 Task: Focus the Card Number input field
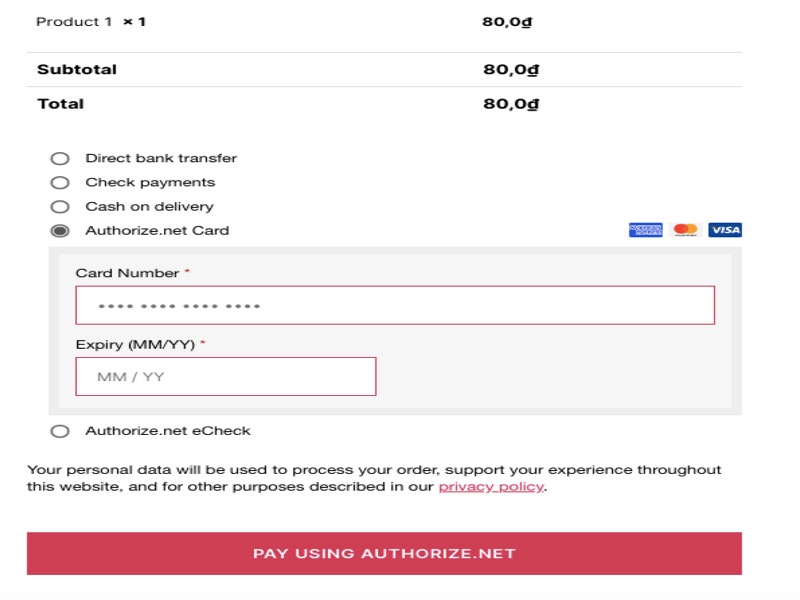(395, 305)
